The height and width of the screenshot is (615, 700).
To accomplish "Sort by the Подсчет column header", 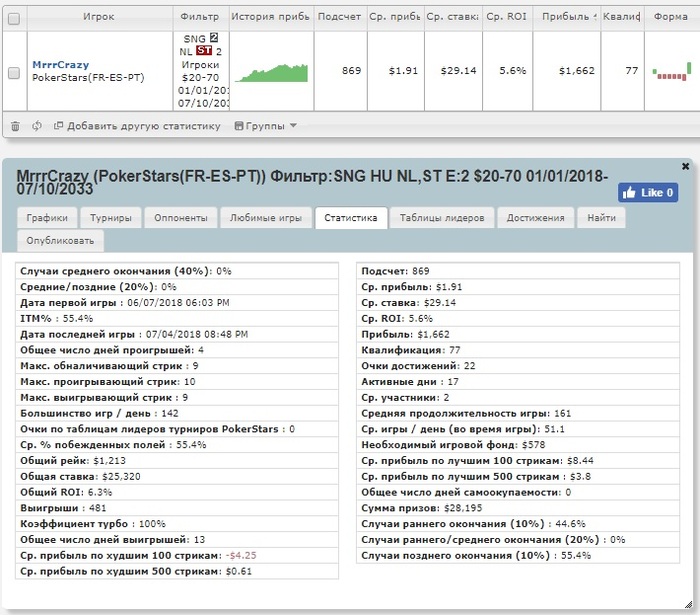I will coord(339,17).
